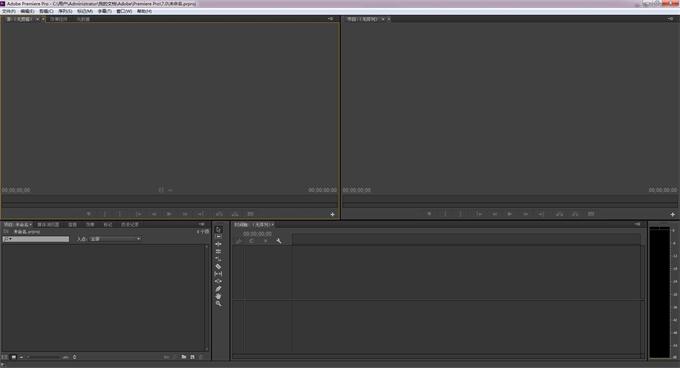
Task: Select the Razor tool
Action: pos(219,267)
